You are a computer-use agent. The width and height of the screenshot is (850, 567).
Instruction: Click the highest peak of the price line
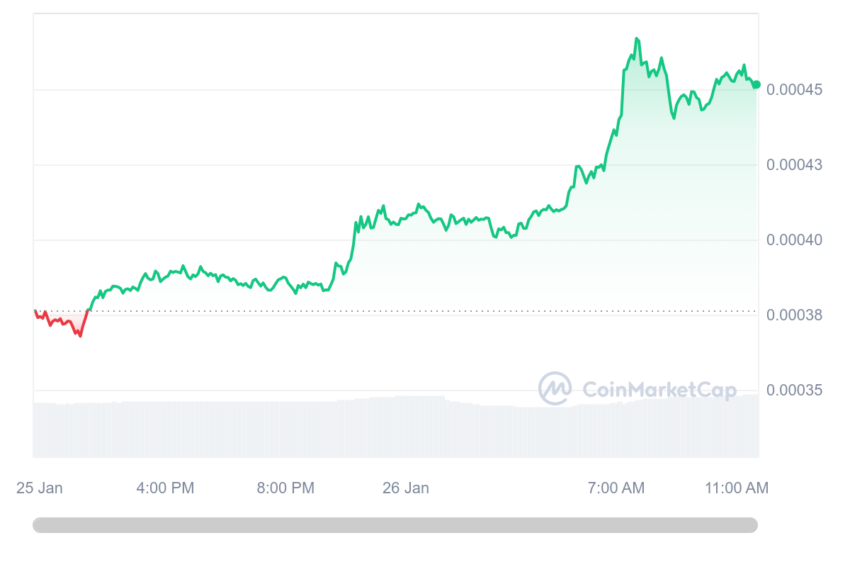(637, 39)
